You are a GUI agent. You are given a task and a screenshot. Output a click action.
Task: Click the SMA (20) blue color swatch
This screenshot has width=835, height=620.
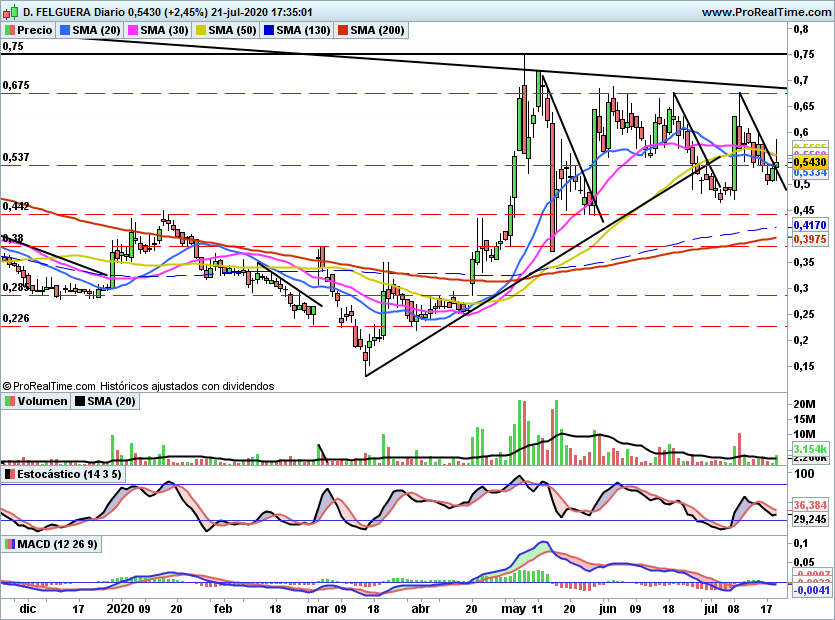65,30
